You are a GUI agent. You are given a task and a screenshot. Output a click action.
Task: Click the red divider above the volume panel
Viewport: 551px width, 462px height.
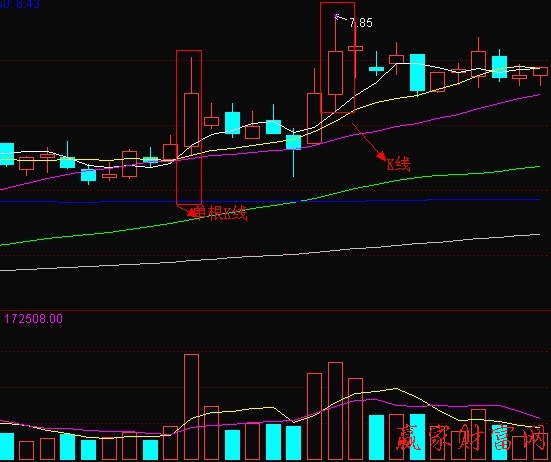[x=276, y=311]
